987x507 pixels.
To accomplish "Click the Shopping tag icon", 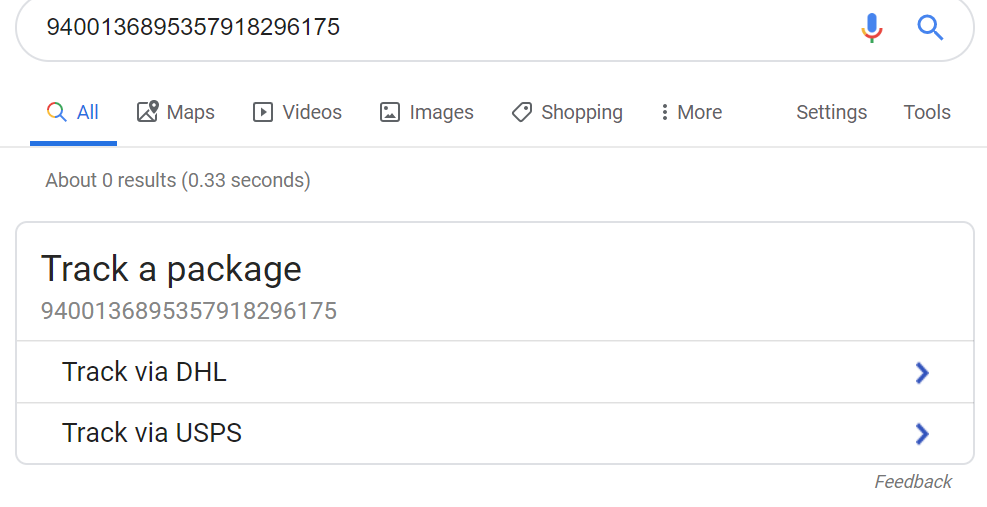I will [x=522, y=112].
